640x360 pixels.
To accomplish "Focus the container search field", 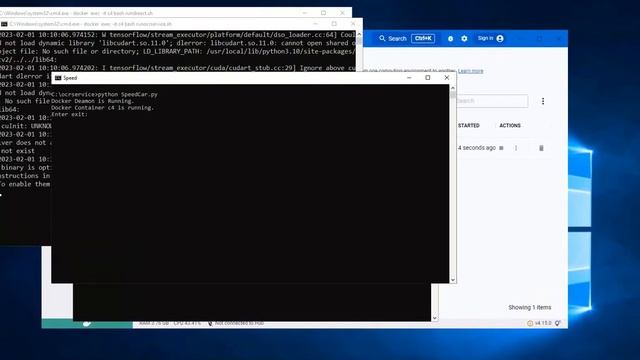I will (x=491, y=101).
